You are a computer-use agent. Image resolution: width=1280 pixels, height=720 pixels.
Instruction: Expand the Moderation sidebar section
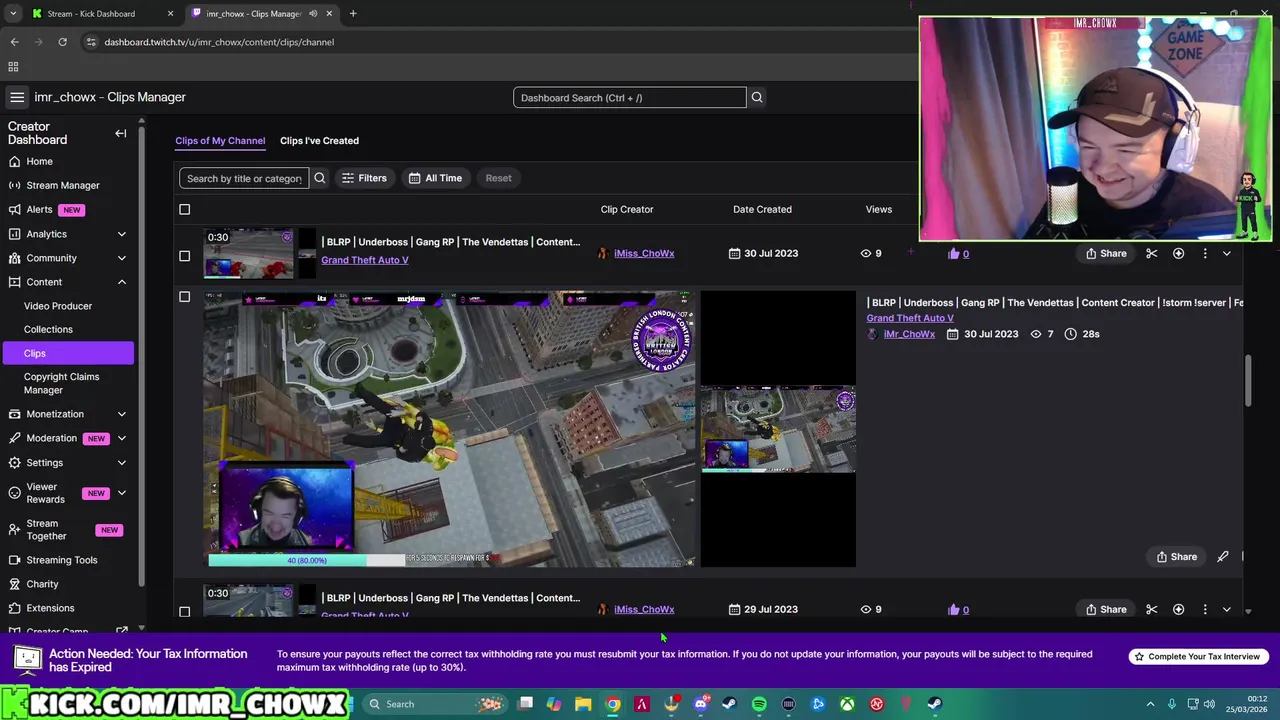tap(121, 438)
